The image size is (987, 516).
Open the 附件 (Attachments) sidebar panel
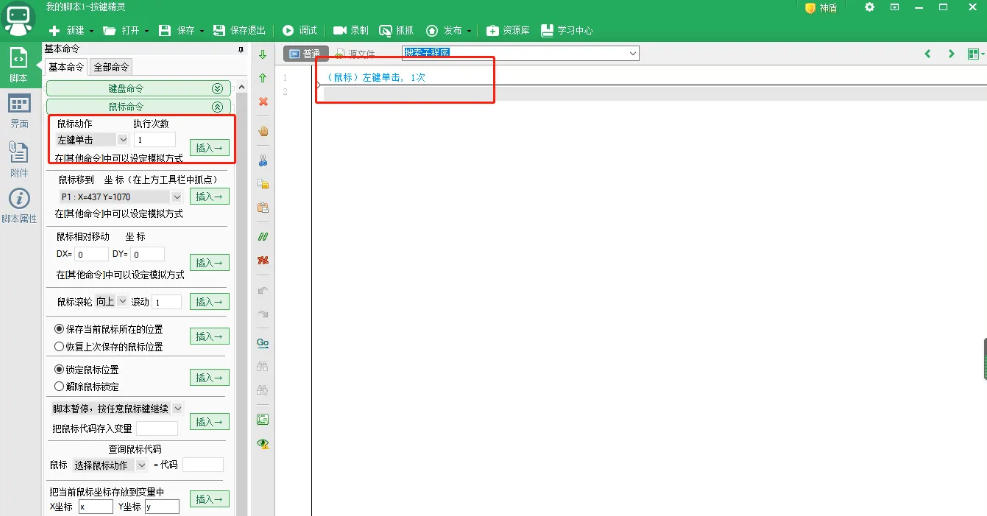coord(19,158)
